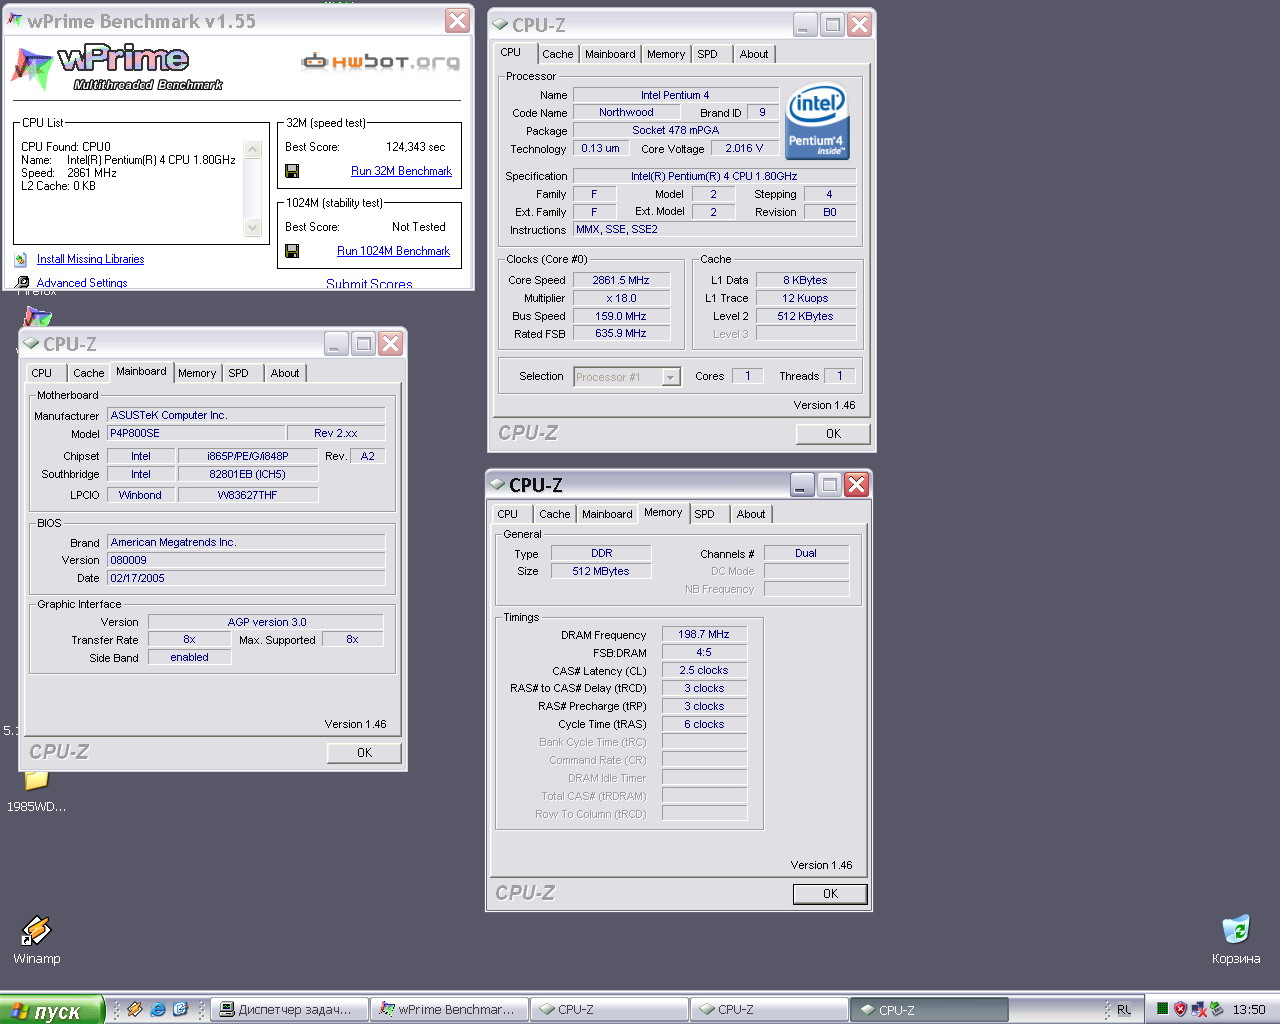Screen dimensions: 1280x1024
Task: Launch Internet Explorer from quick launch
Action: pyautogui.click(x=158, y=1009)
